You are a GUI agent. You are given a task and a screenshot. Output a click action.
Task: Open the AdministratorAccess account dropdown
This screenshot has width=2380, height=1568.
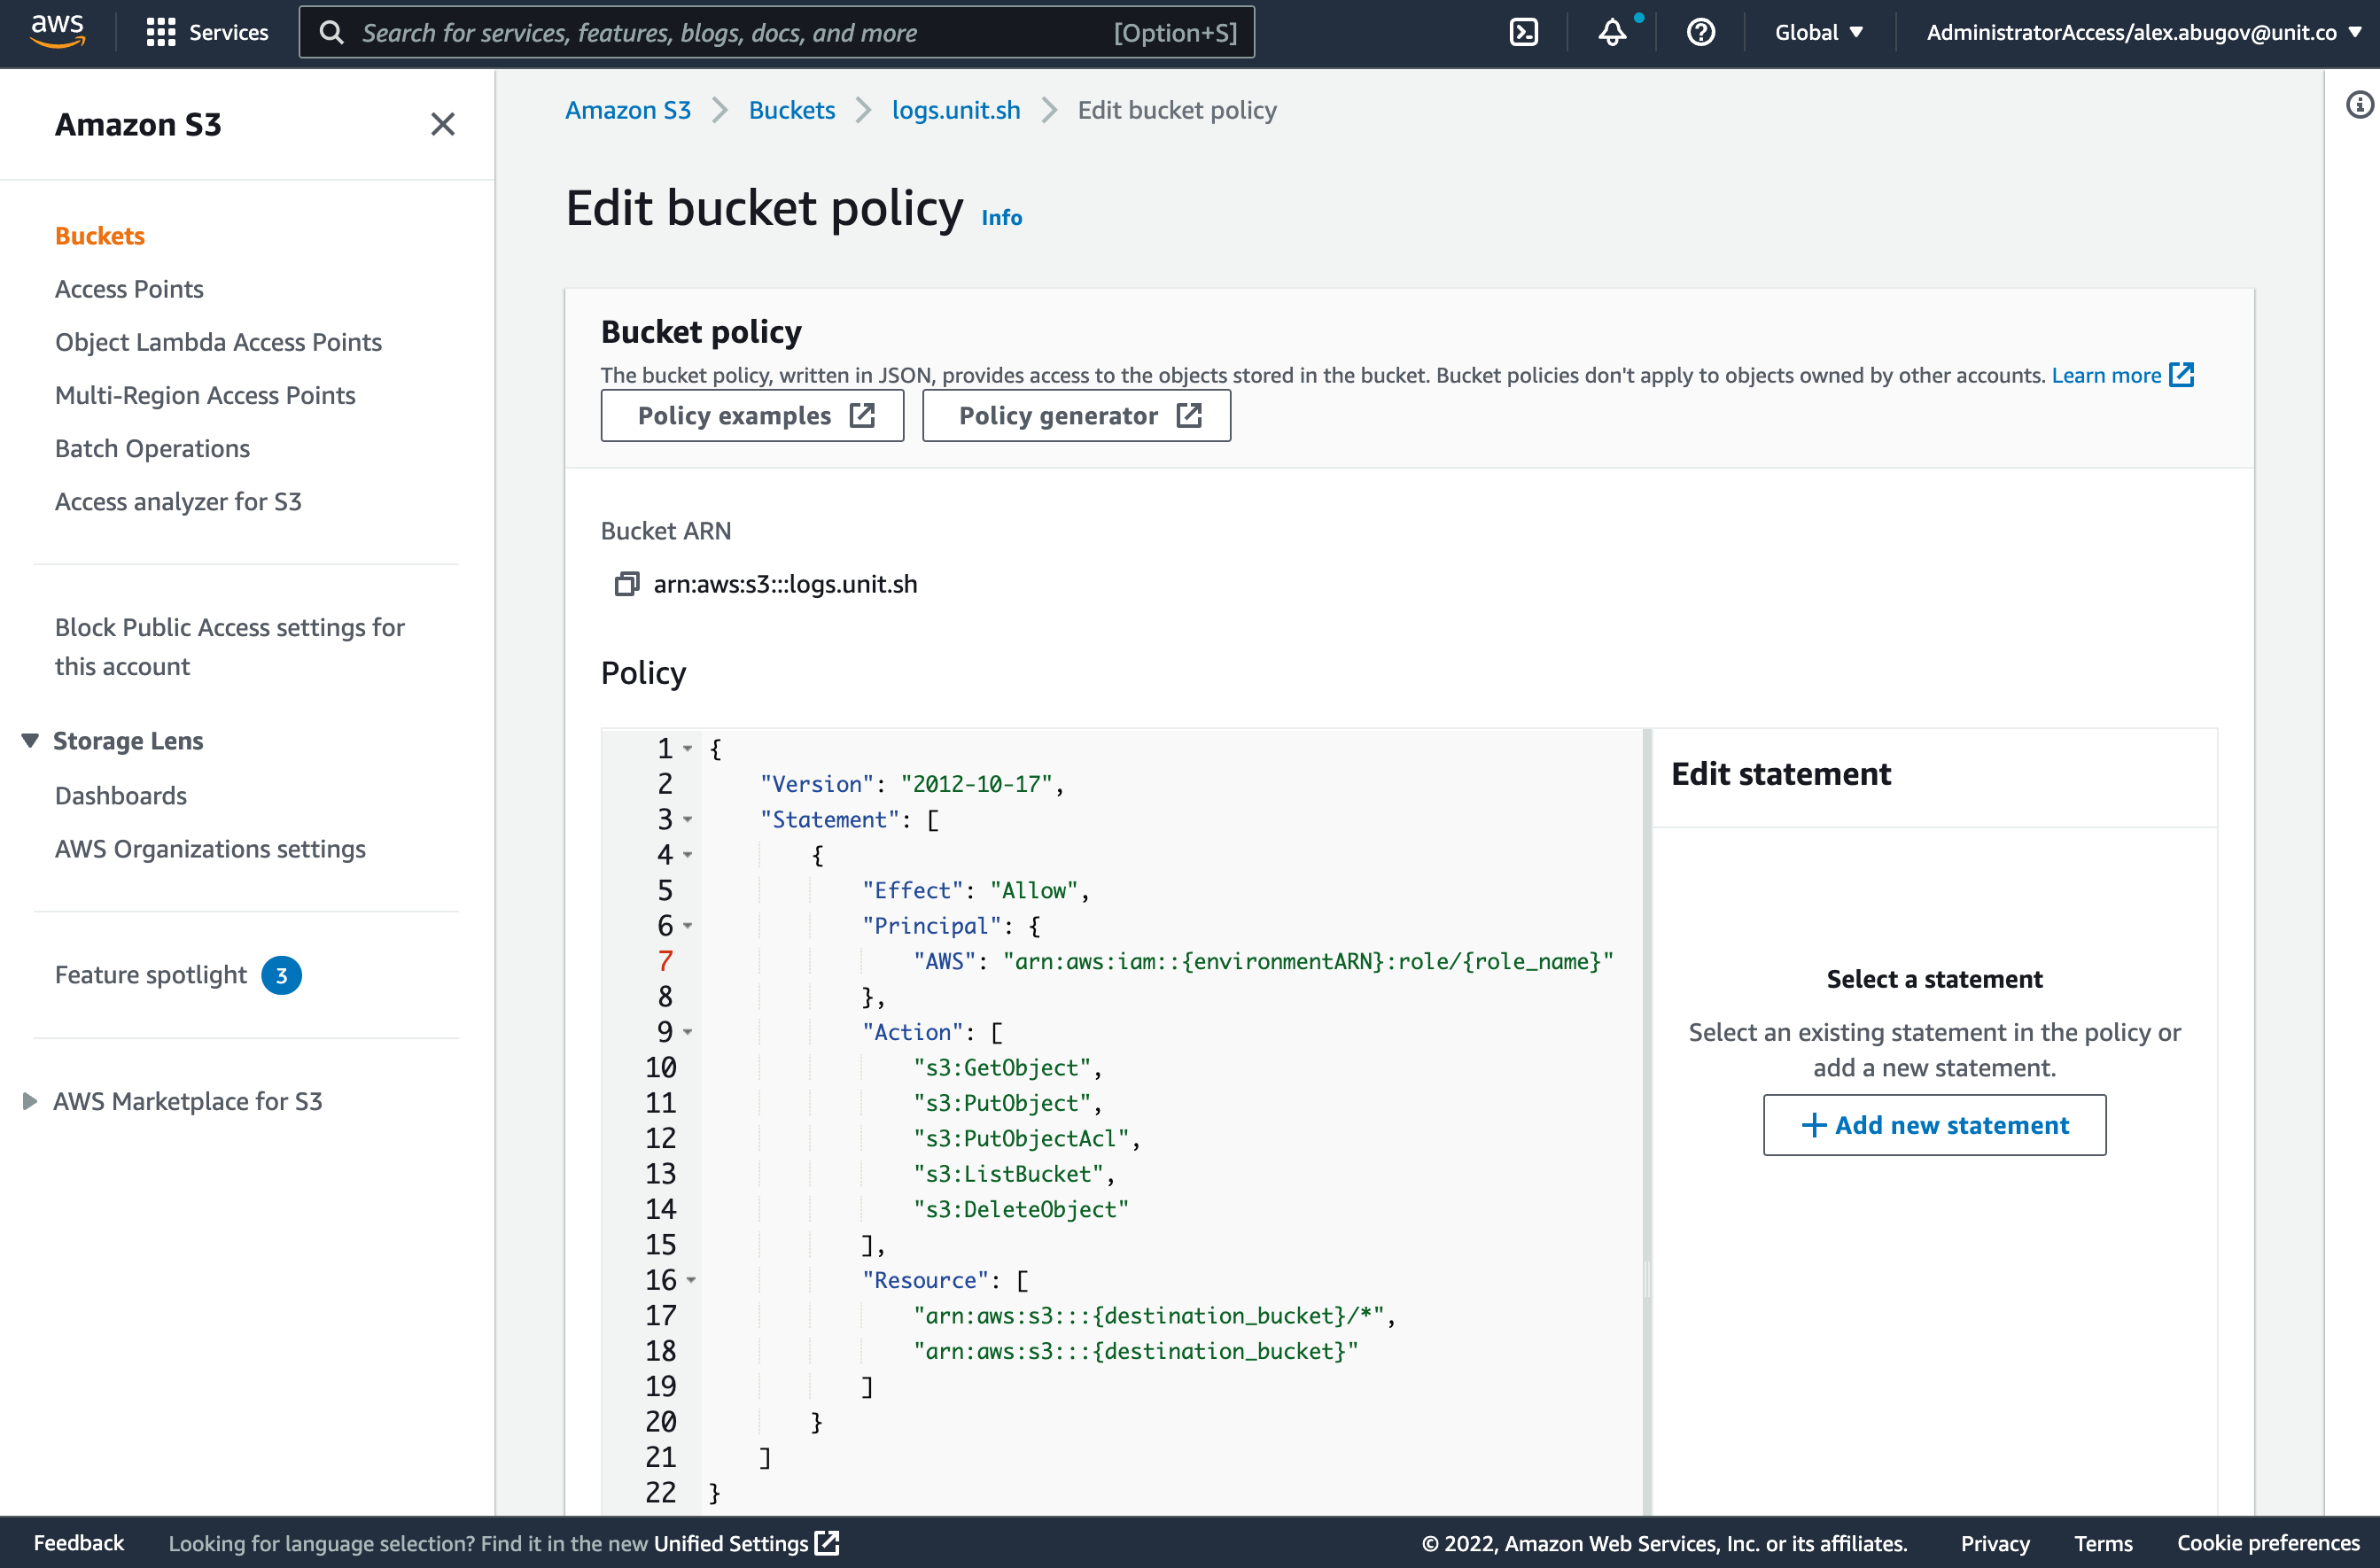(x=2143, y=32)
